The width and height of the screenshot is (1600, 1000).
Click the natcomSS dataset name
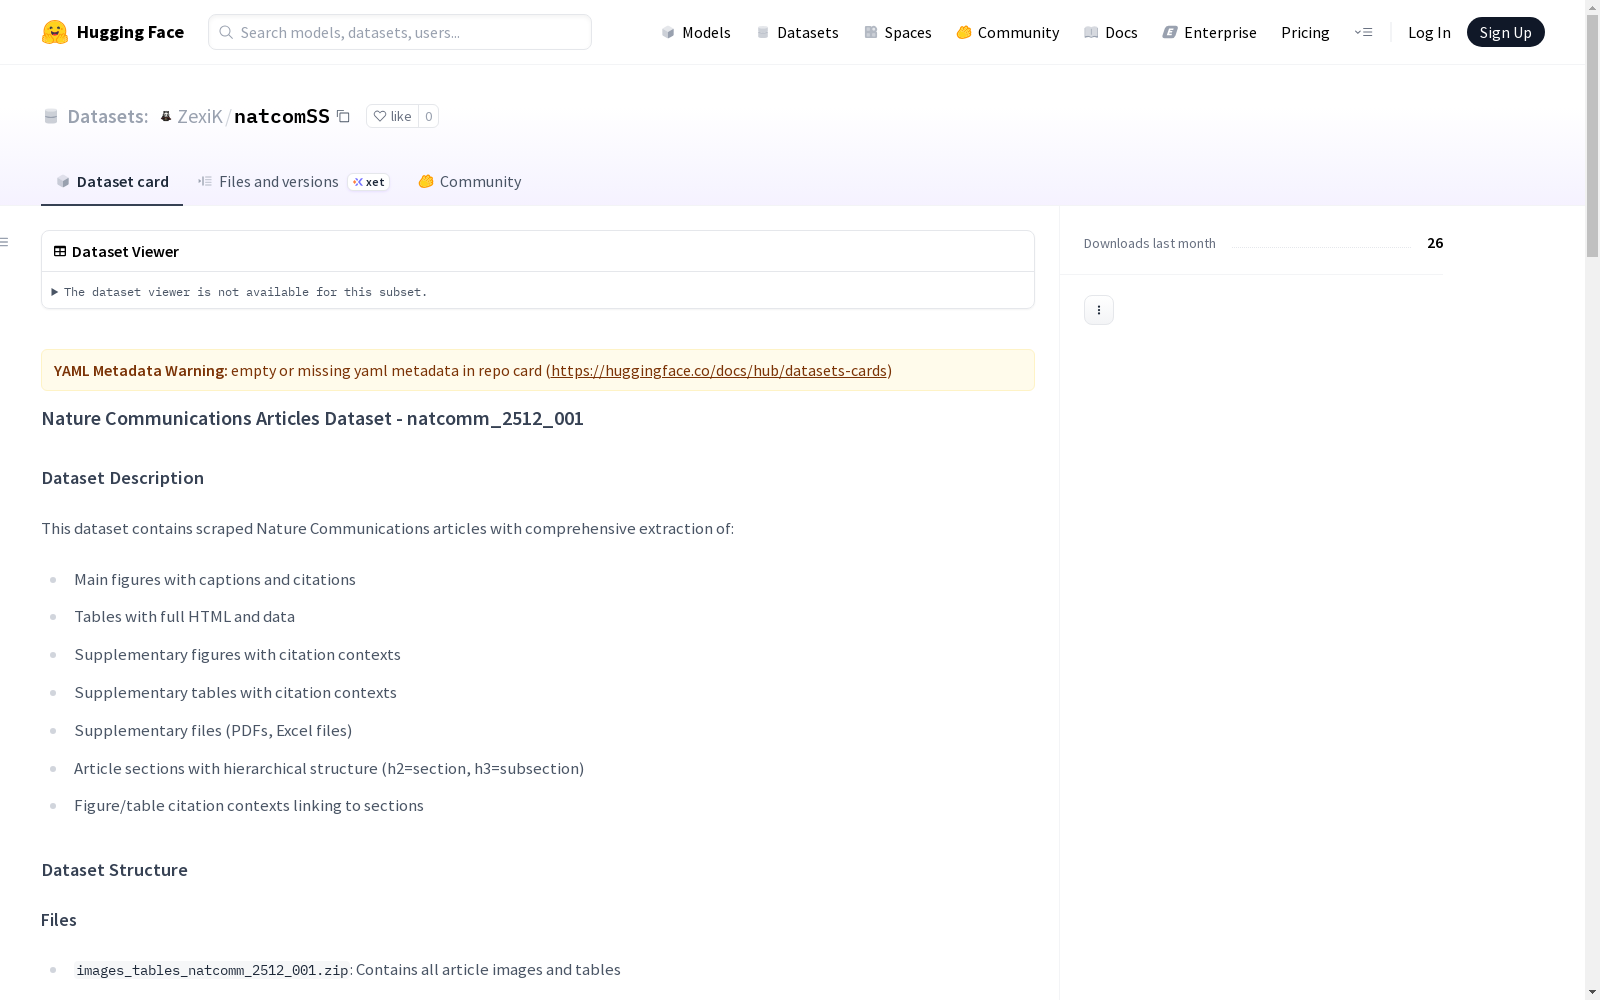(x=282, y=116)
